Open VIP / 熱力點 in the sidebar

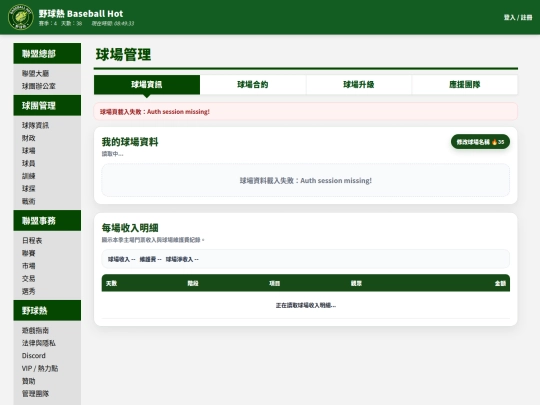click(40, 368)
